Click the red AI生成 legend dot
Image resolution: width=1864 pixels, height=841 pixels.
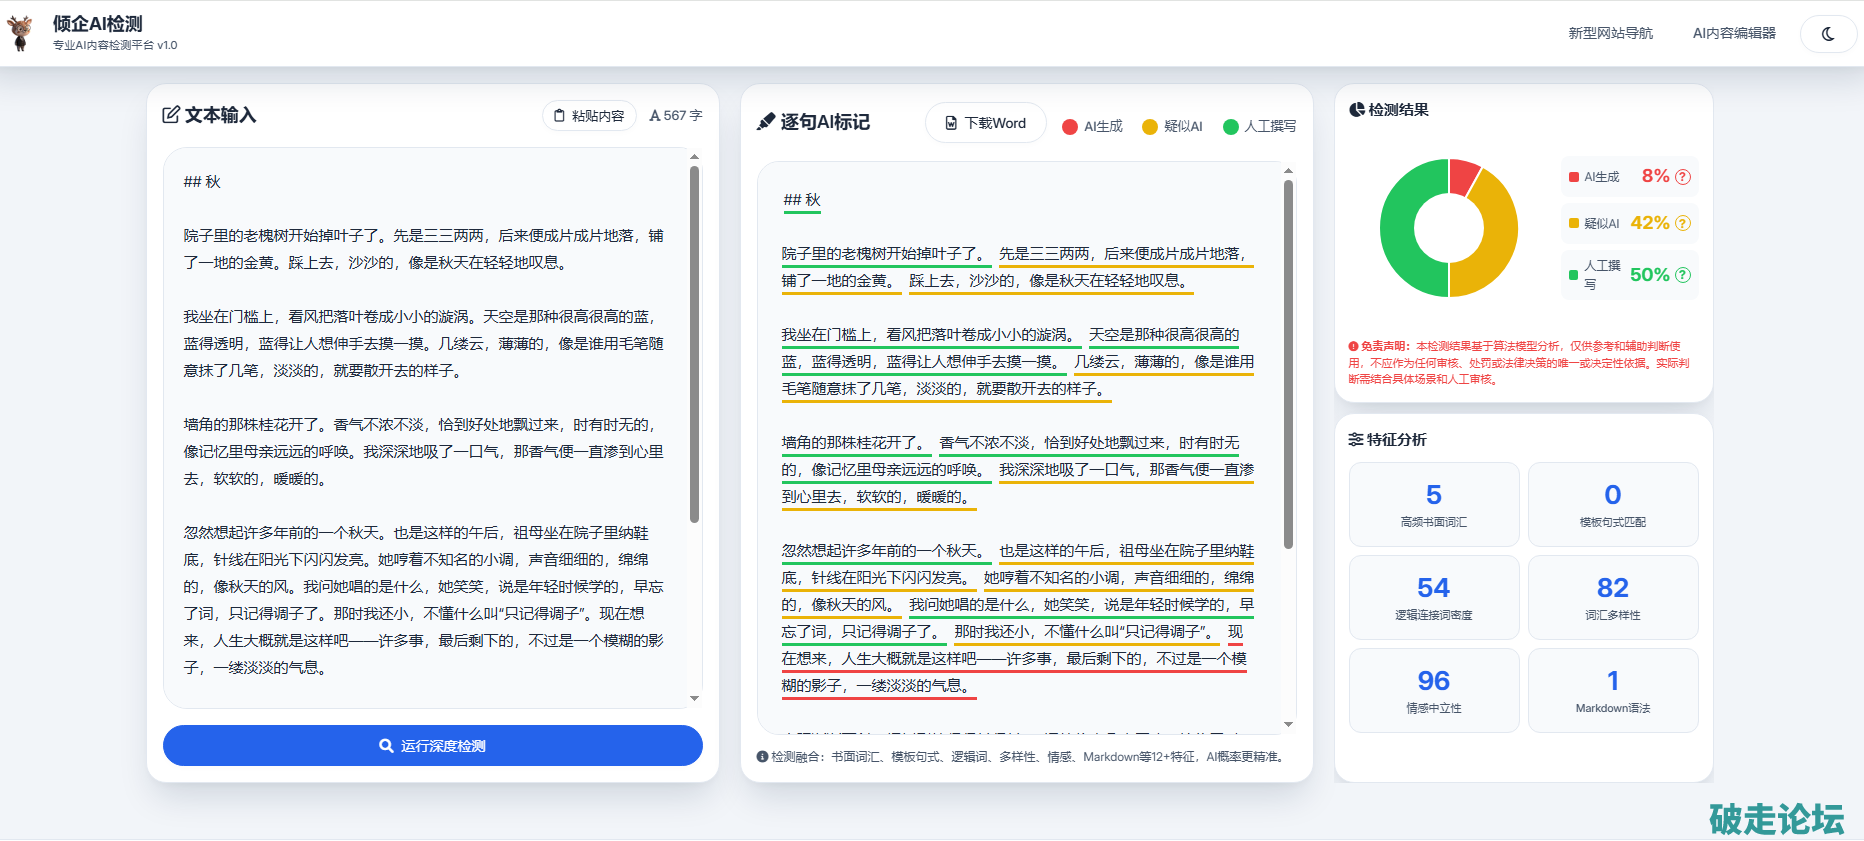click(1069, 126)
